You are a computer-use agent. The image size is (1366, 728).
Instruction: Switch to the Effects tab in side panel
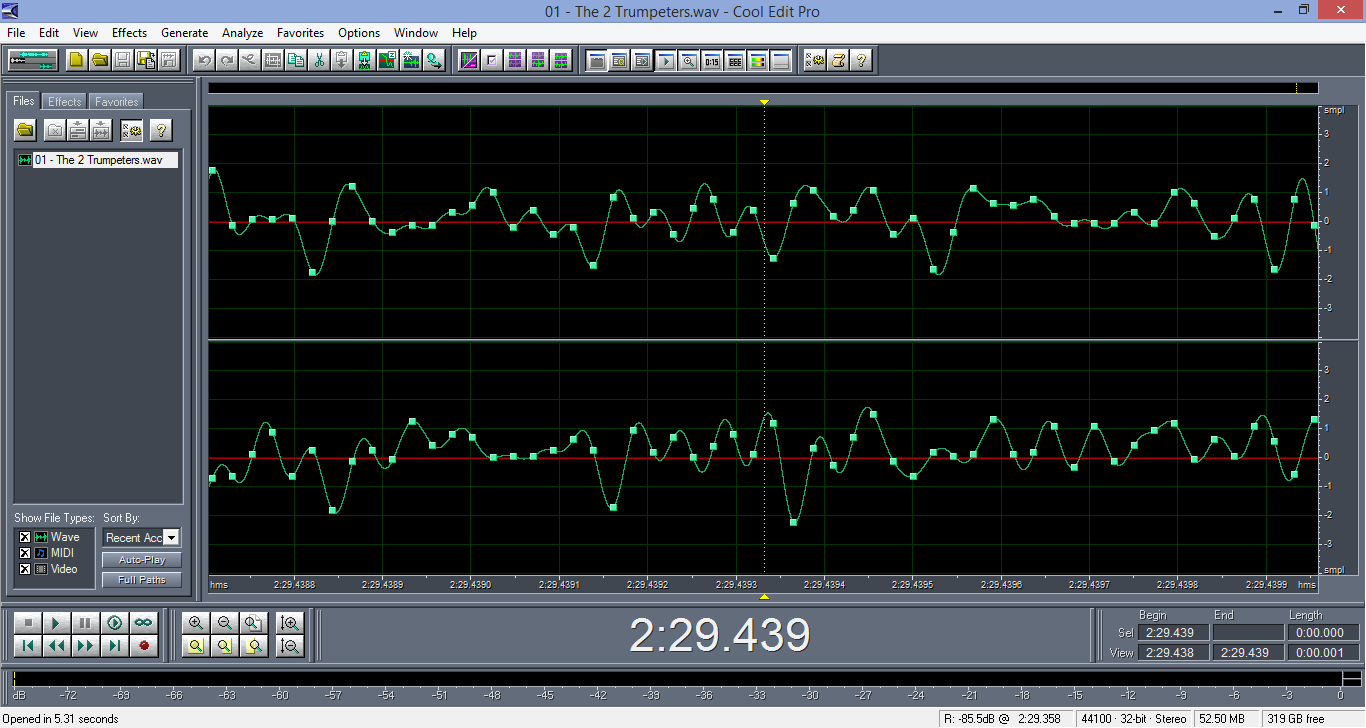pyautogui.click(x=65, y=102)
